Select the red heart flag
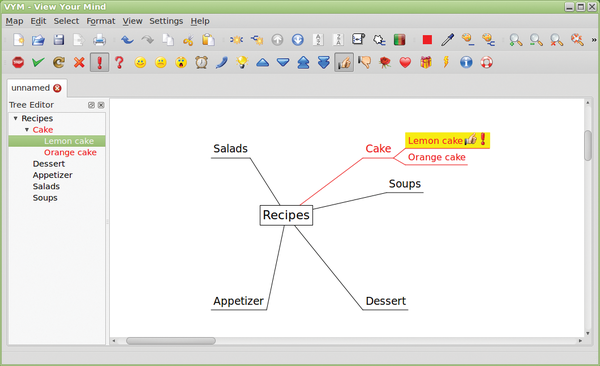The image size is (600, 366). (405, 62)
